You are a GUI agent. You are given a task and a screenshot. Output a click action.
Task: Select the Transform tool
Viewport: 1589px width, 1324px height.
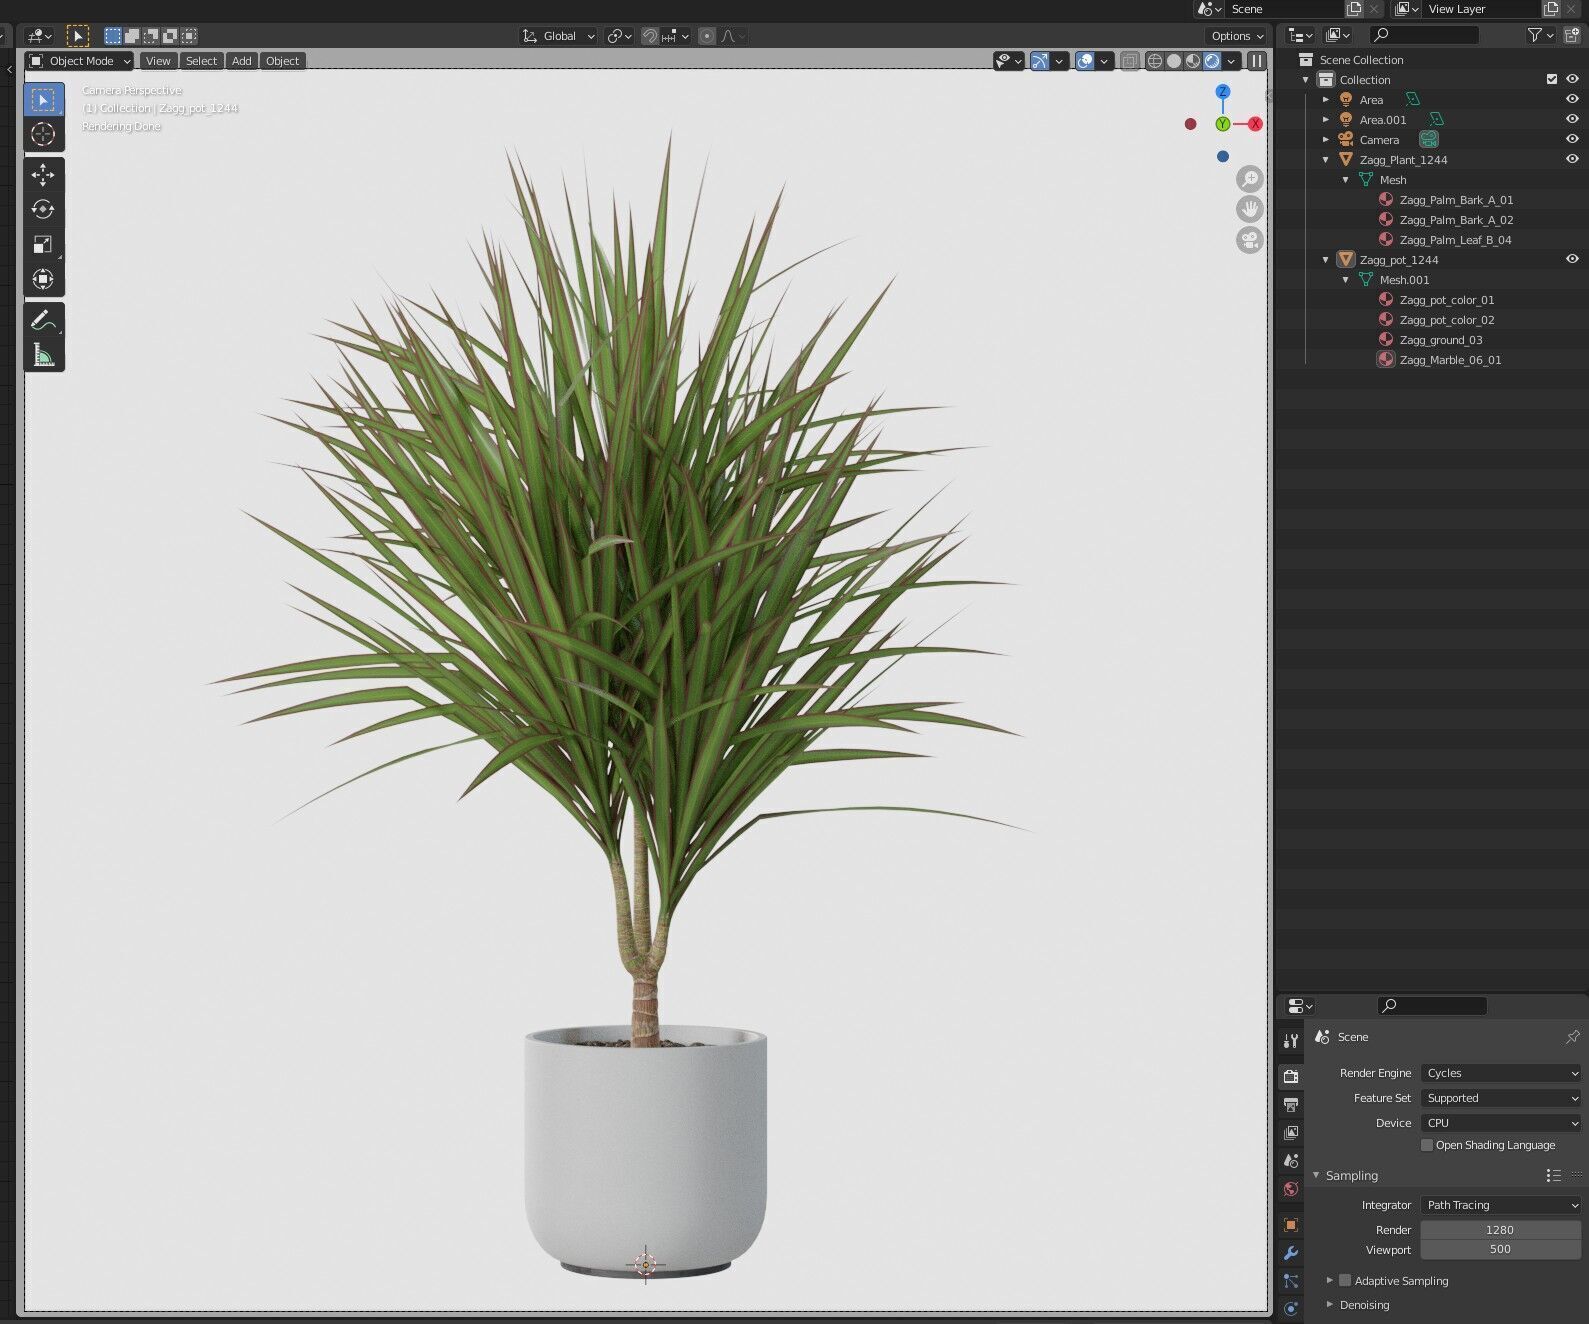pyautogui.click(x=43, y=279)
